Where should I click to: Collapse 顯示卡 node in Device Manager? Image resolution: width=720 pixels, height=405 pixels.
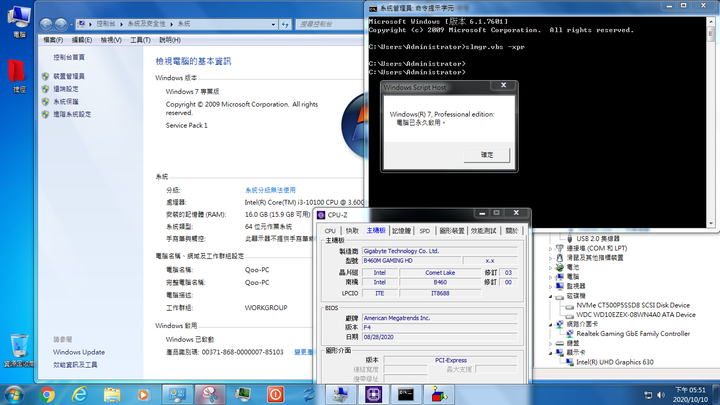550,353
